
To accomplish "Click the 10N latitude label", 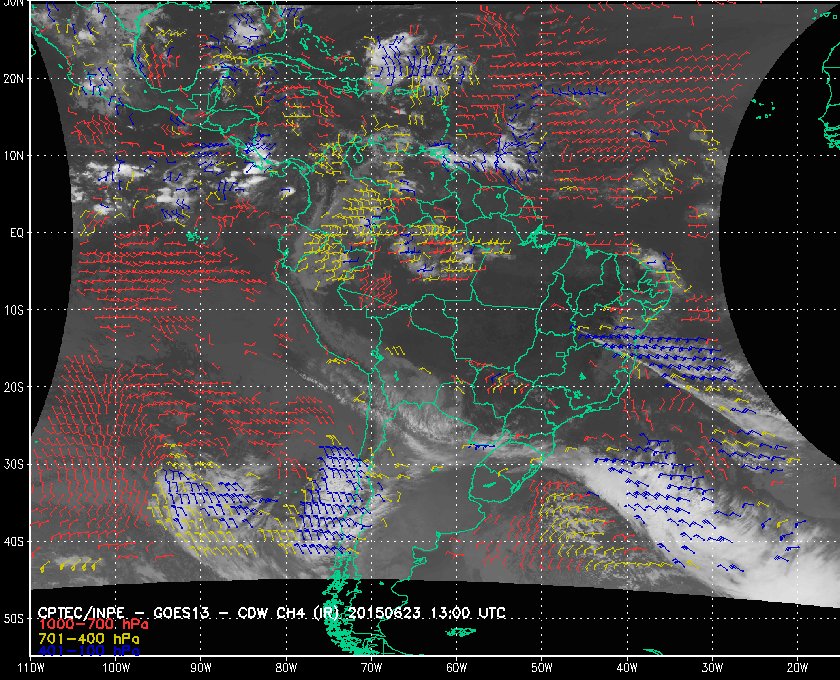I will click(x=14, y=156).
